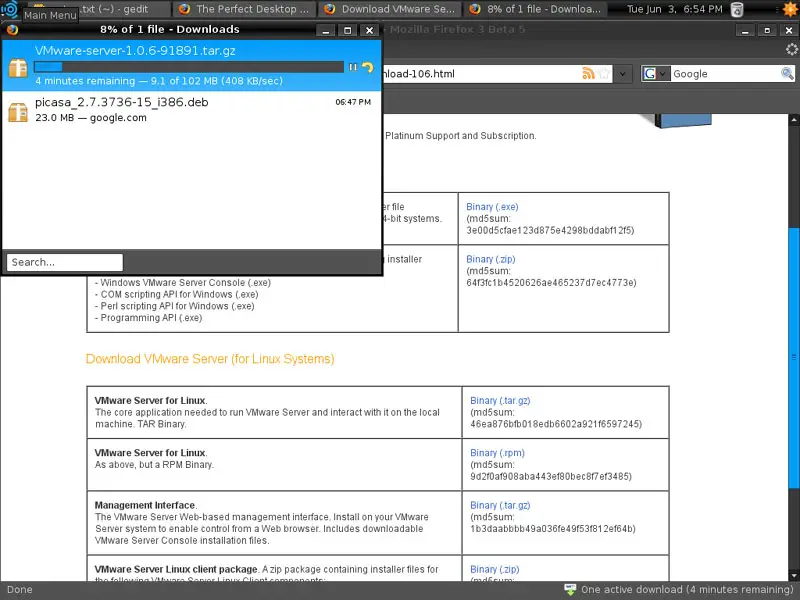Click the 'Done' status bar text

pyautogui.click(x=20, y=589)
